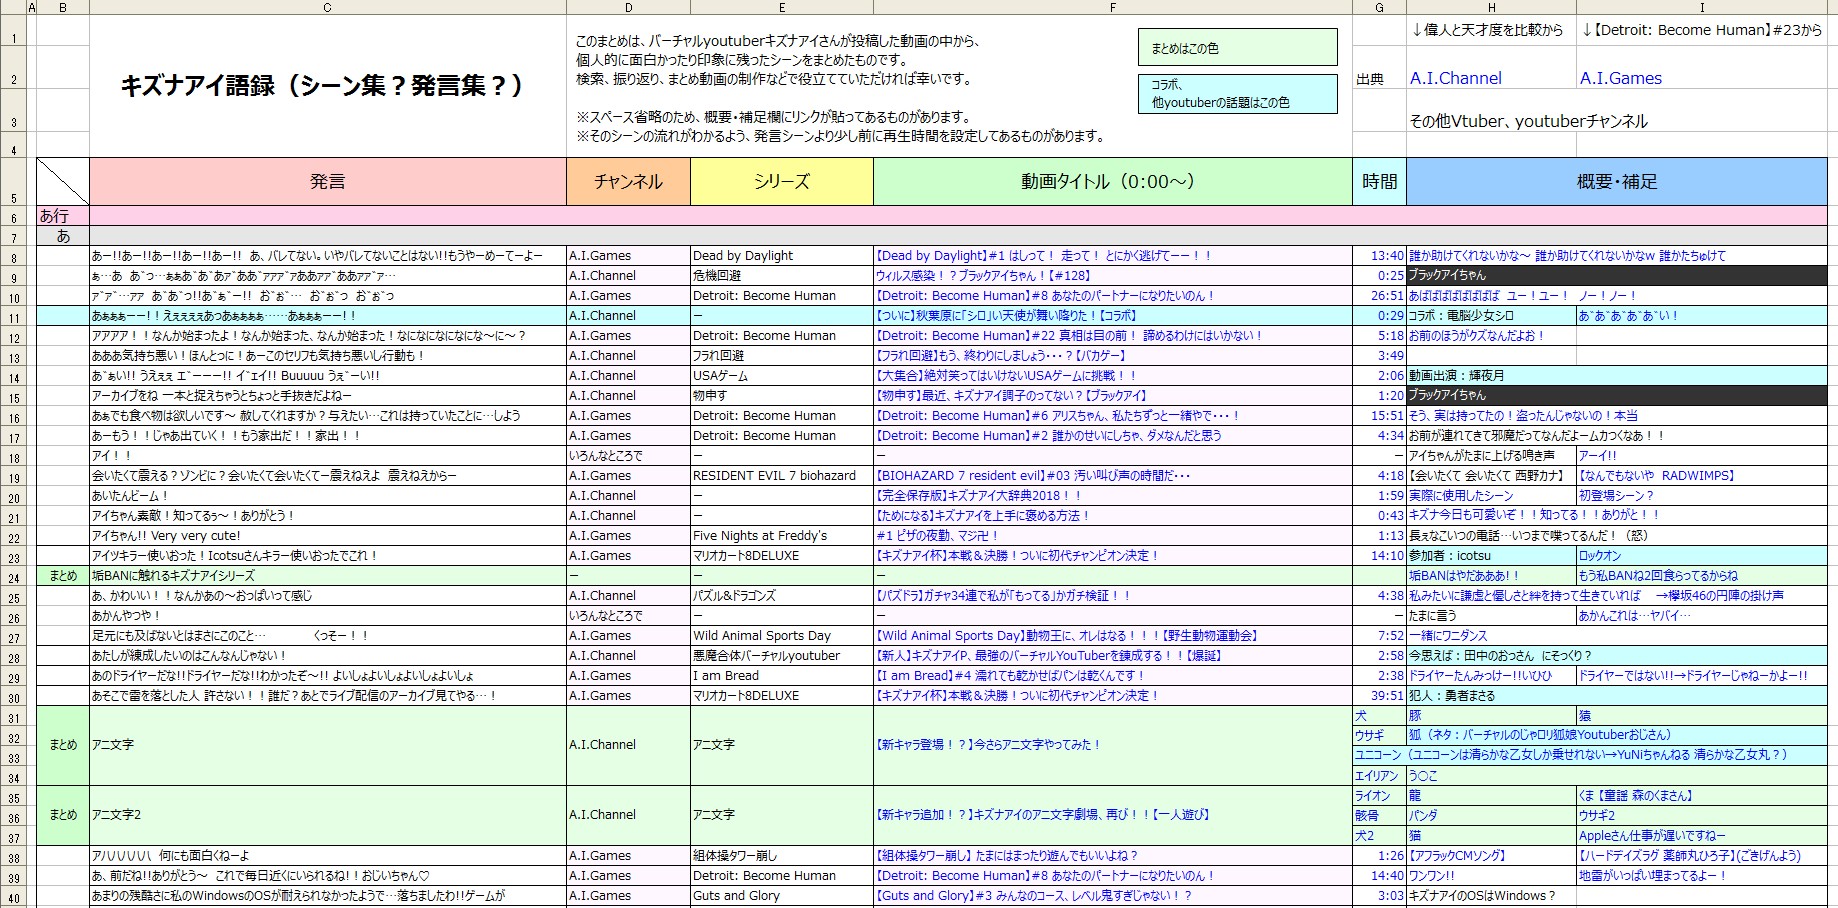Screen dimensions: 1838x908
Task: Select row 24 header
Action: coord(14,577)
